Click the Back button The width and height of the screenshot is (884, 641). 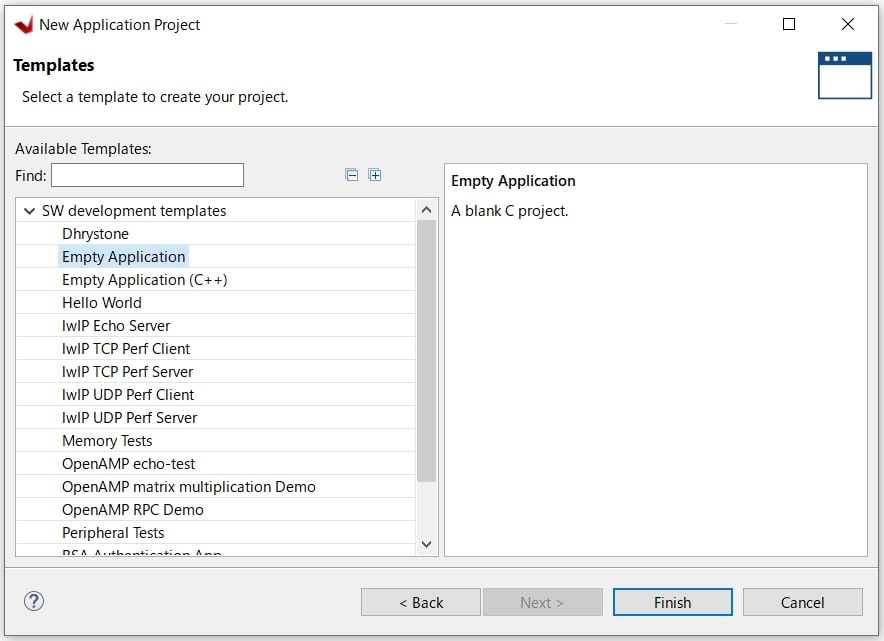tap(421, 603)
